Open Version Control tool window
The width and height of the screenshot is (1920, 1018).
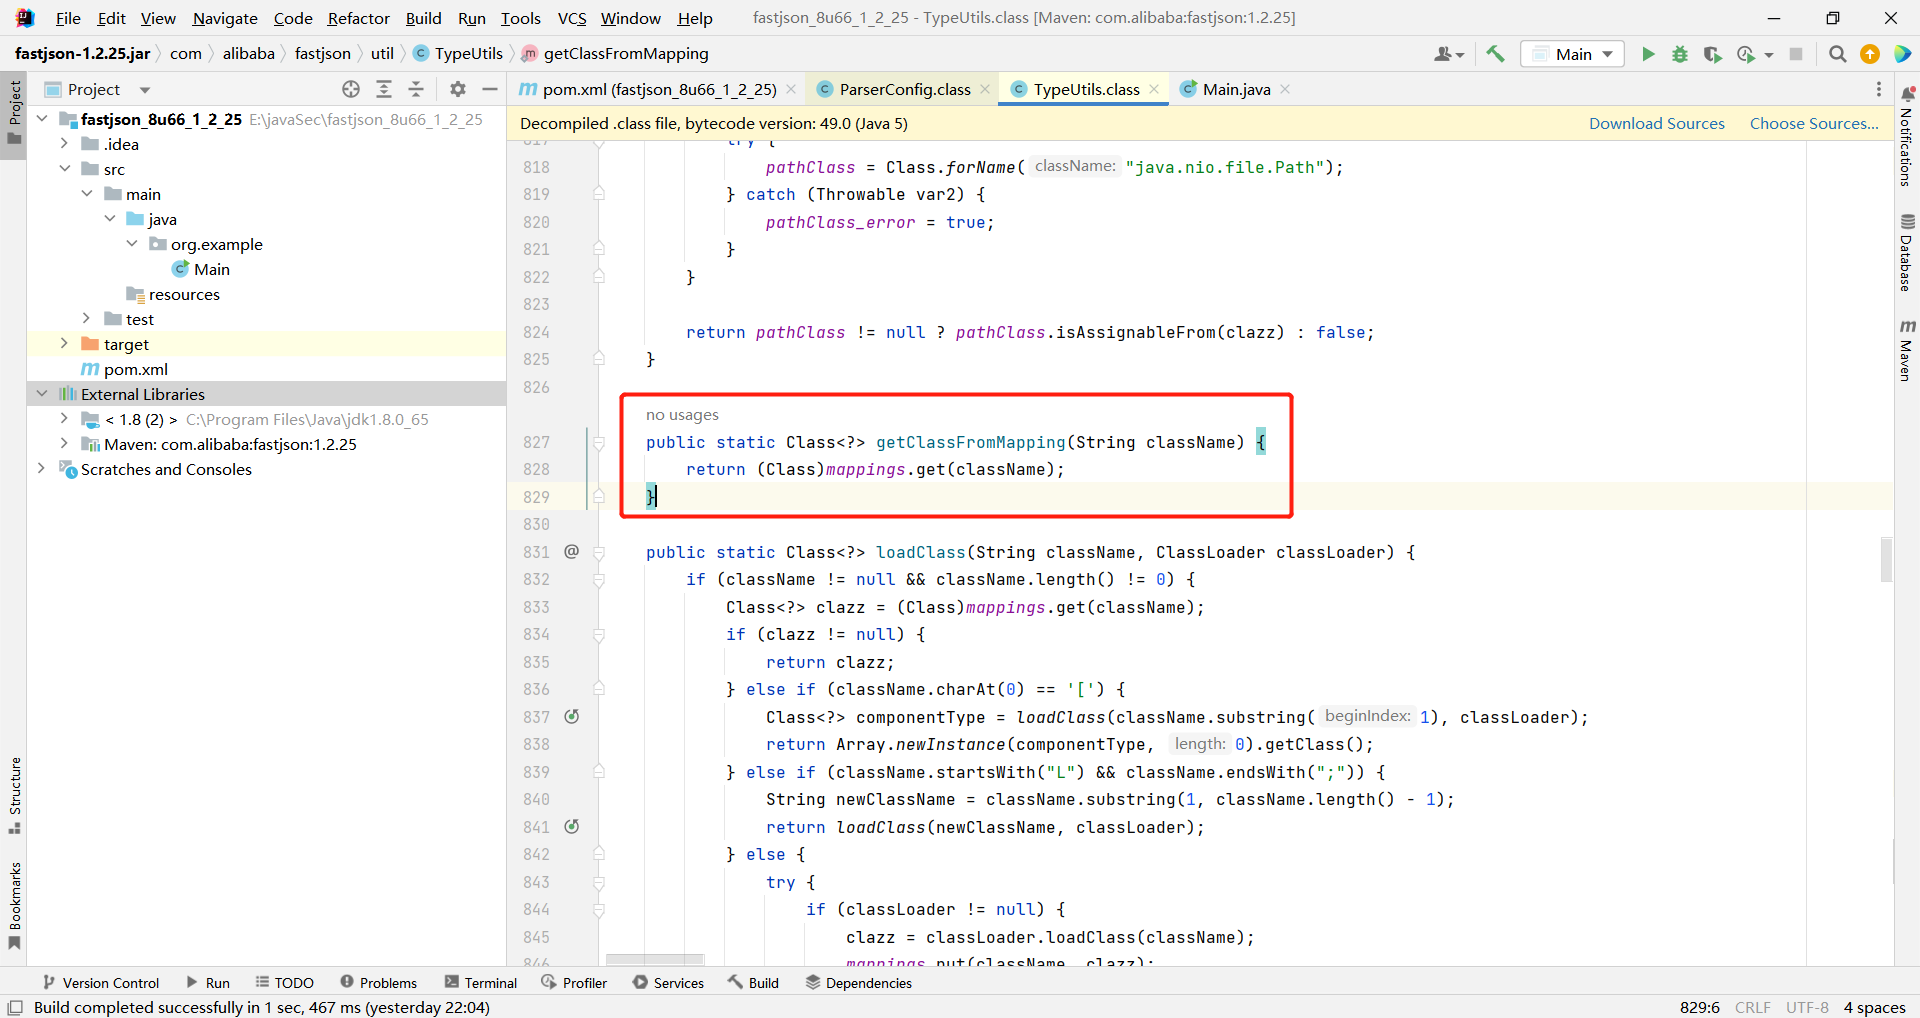[101, 983]
